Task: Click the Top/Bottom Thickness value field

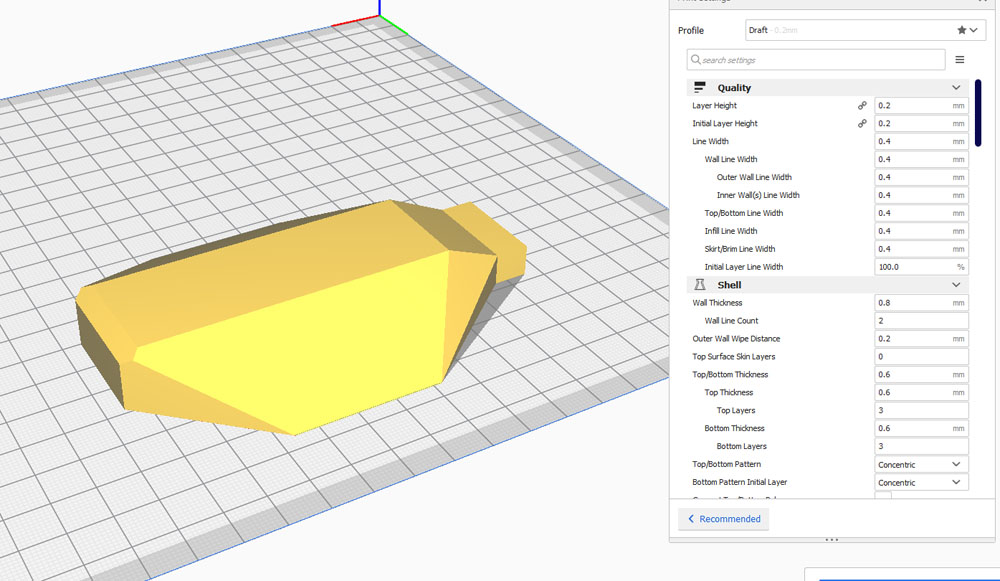Action: [x=921, y=374]
